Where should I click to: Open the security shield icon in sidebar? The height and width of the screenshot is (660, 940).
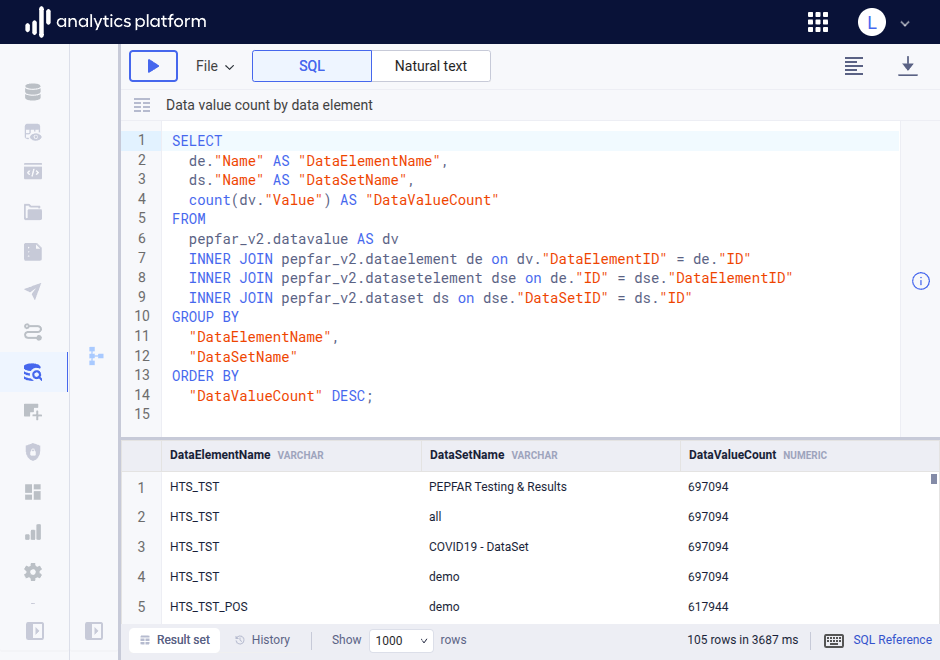tap(33, 452)
